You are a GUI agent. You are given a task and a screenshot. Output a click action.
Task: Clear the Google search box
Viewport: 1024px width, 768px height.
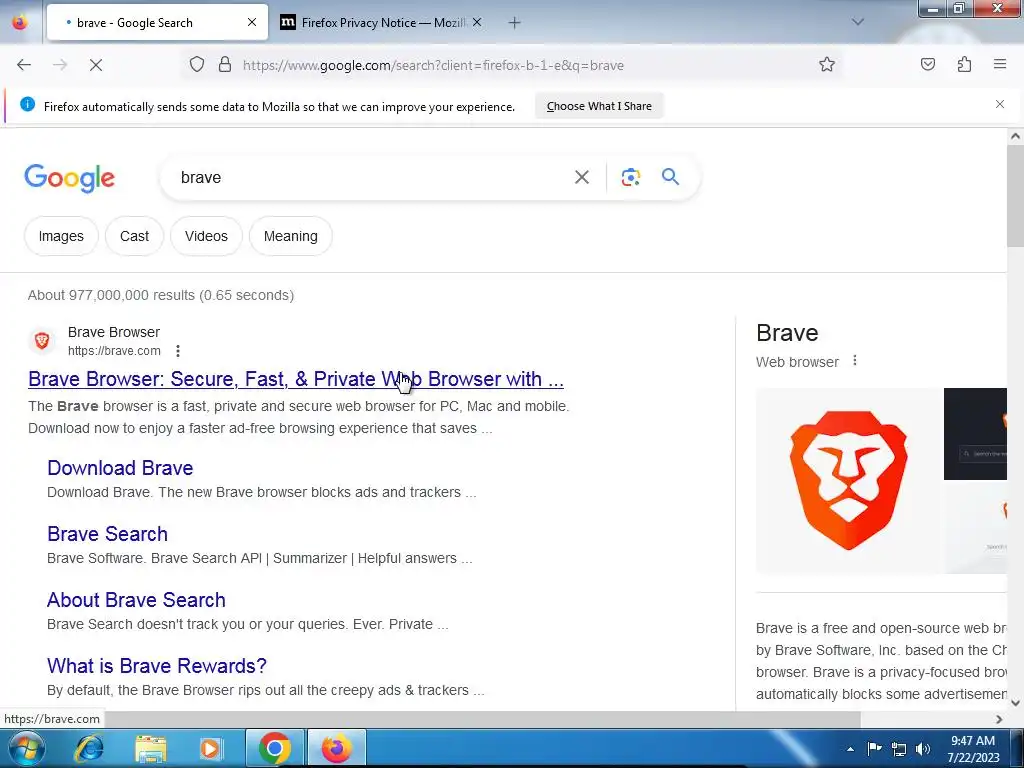582,177
